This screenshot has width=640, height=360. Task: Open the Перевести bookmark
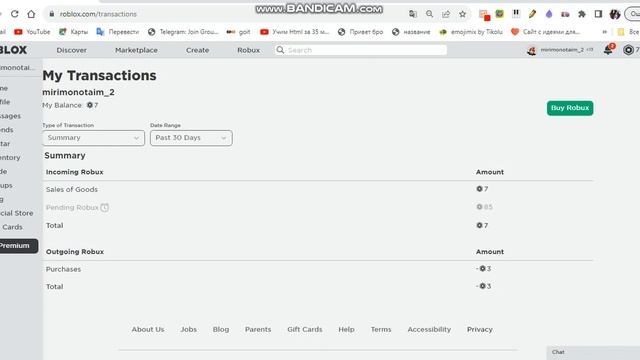point(118,31)
